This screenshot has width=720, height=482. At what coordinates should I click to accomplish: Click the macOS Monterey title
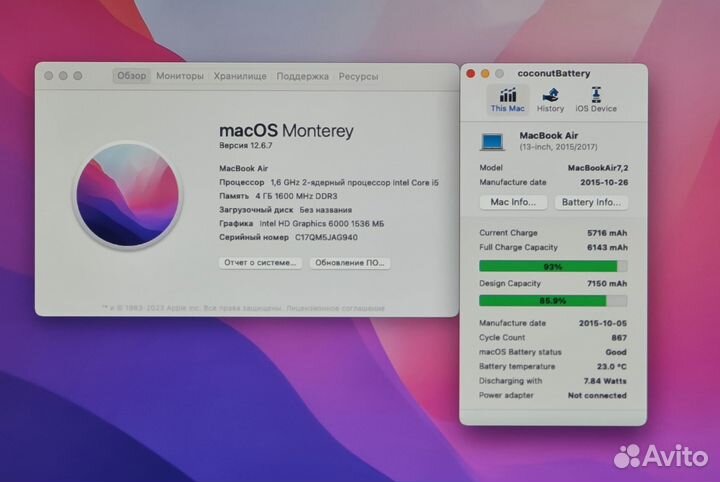pos(286,131)
